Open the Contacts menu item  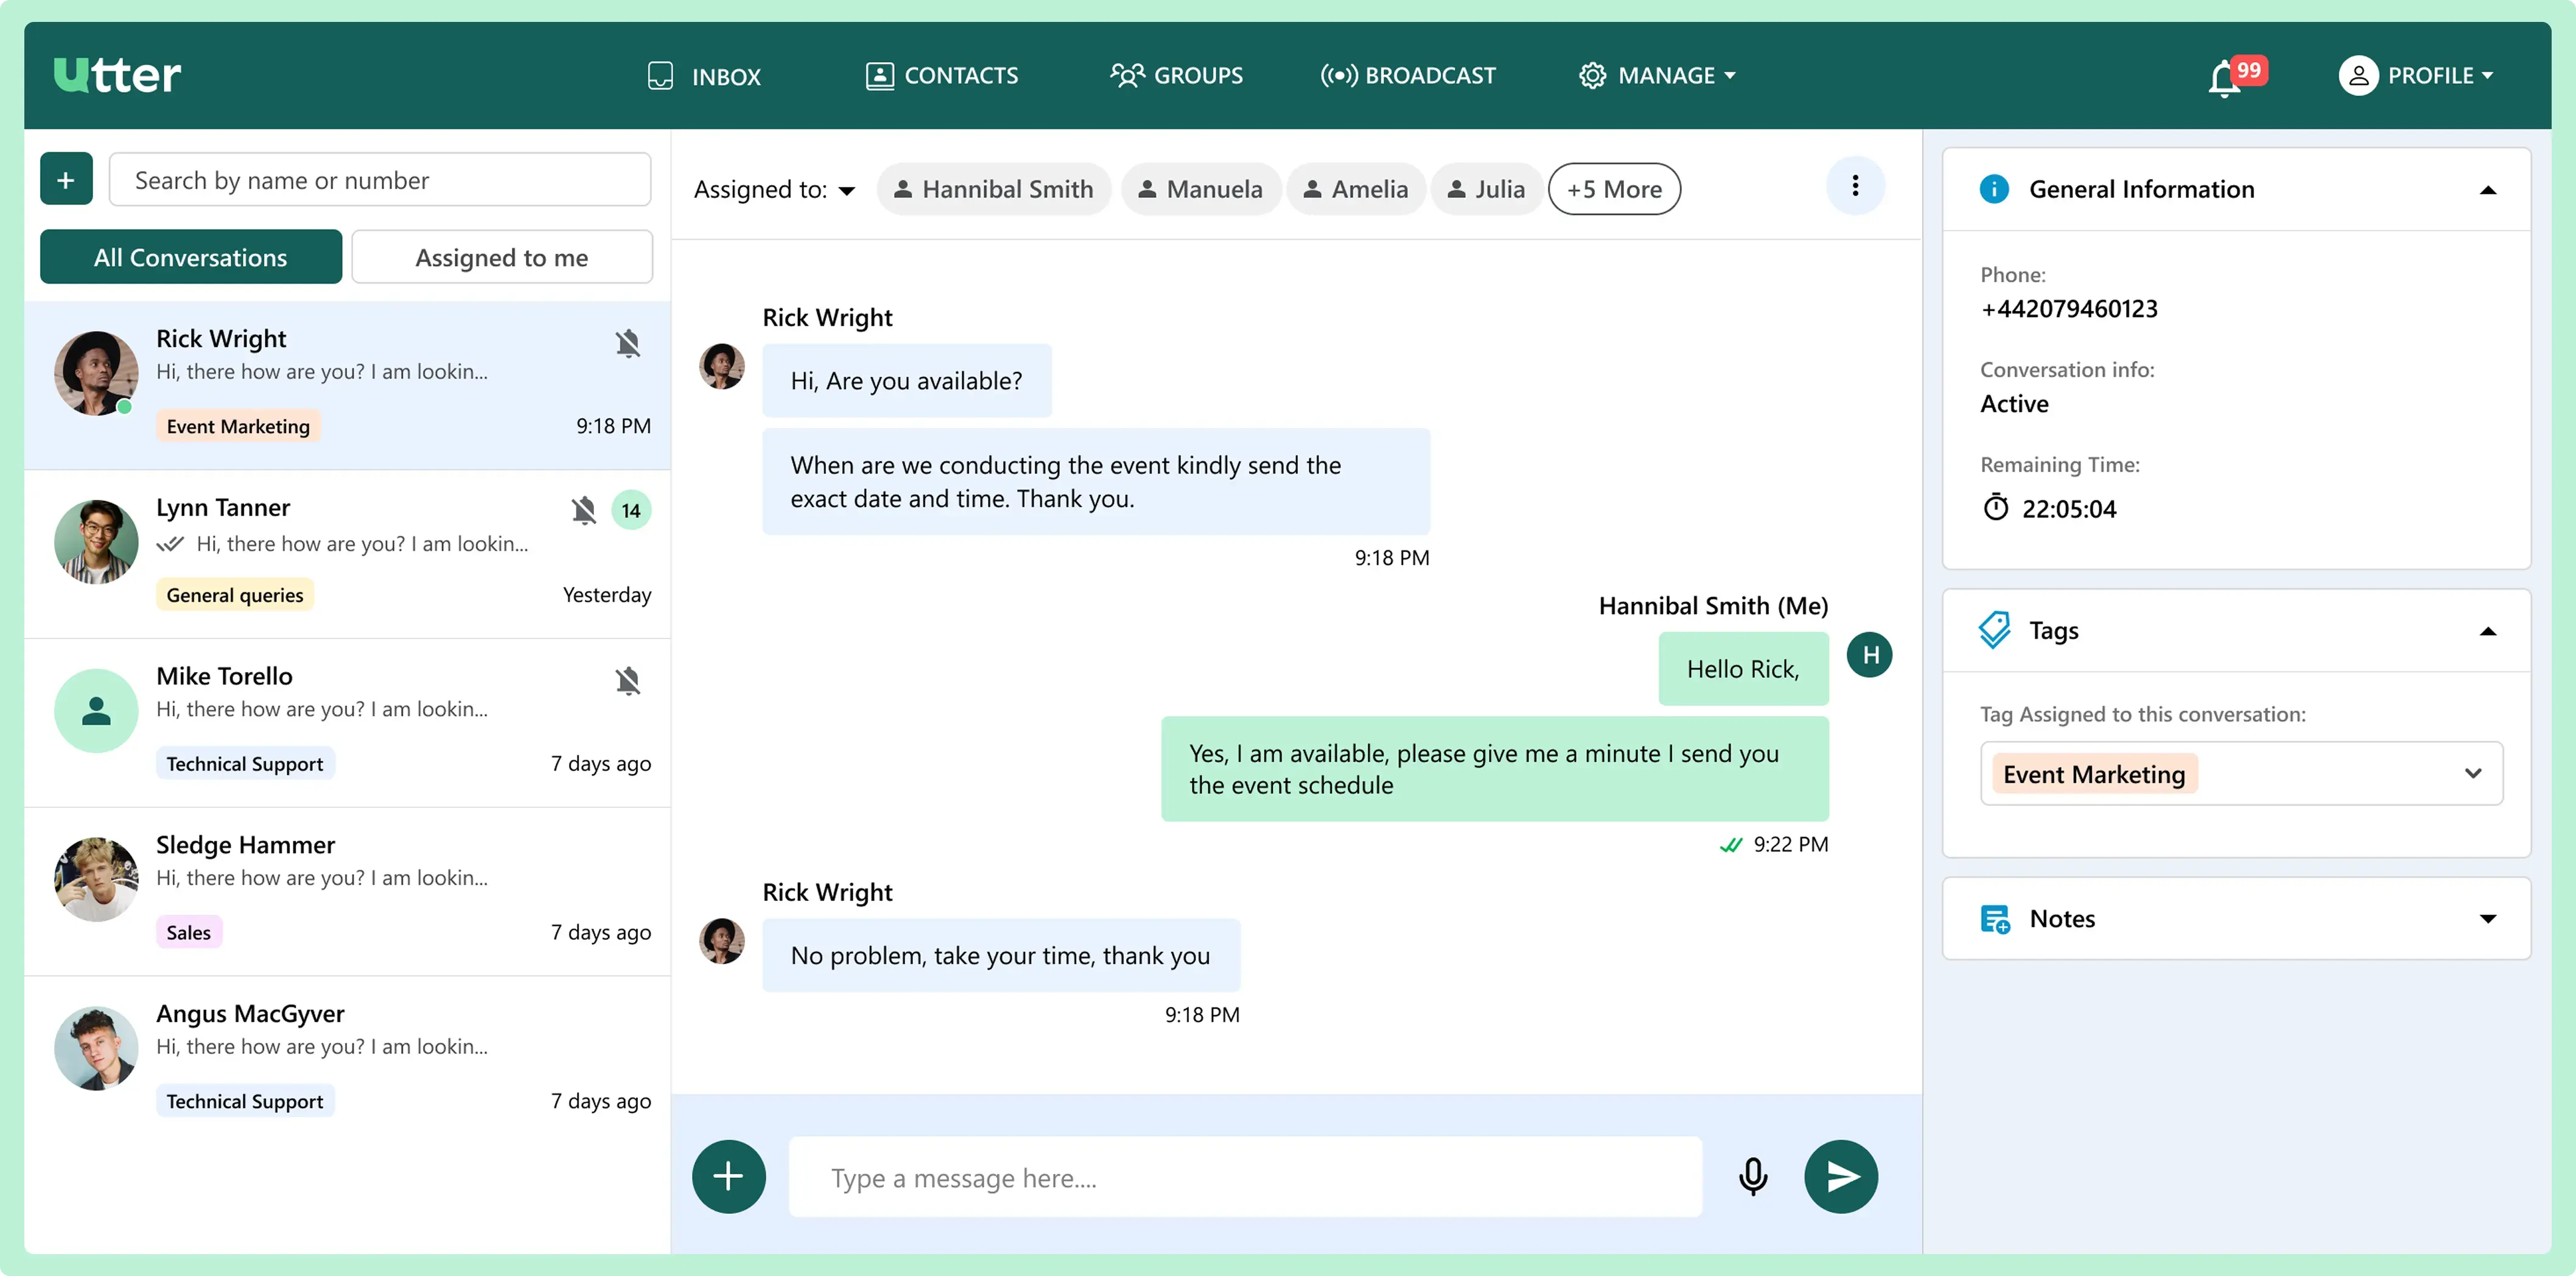pyautogui.click(x=941, y=76)
